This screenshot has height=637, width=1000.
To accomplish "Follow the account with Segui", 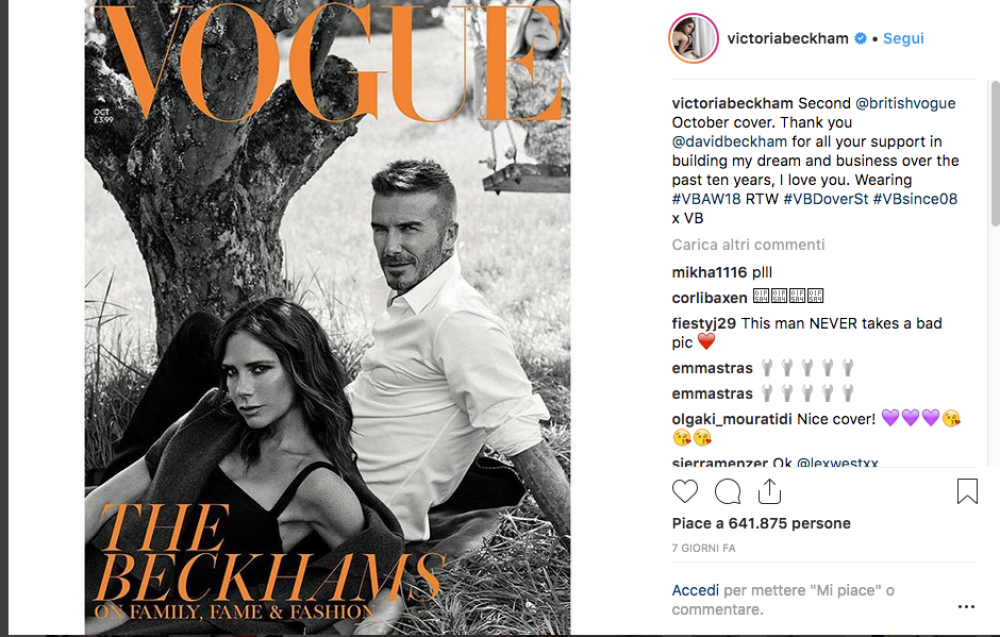I will [x=903, y=38].
